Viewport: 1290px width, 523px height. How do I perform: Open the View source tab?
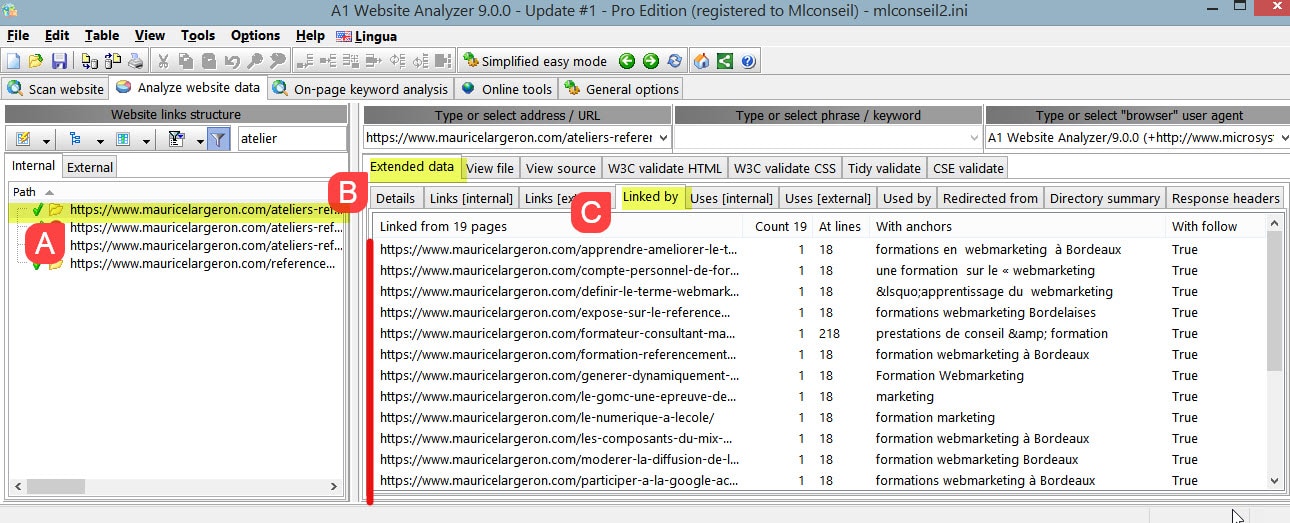(560, 168)
